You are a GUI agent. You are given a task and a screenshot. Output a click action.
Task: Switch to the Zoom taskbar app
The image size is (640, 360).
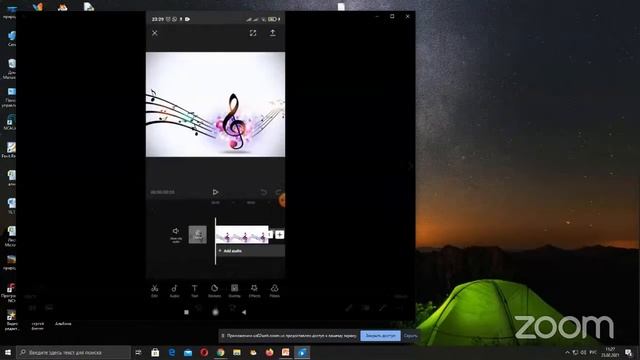(x=302, y=352)
